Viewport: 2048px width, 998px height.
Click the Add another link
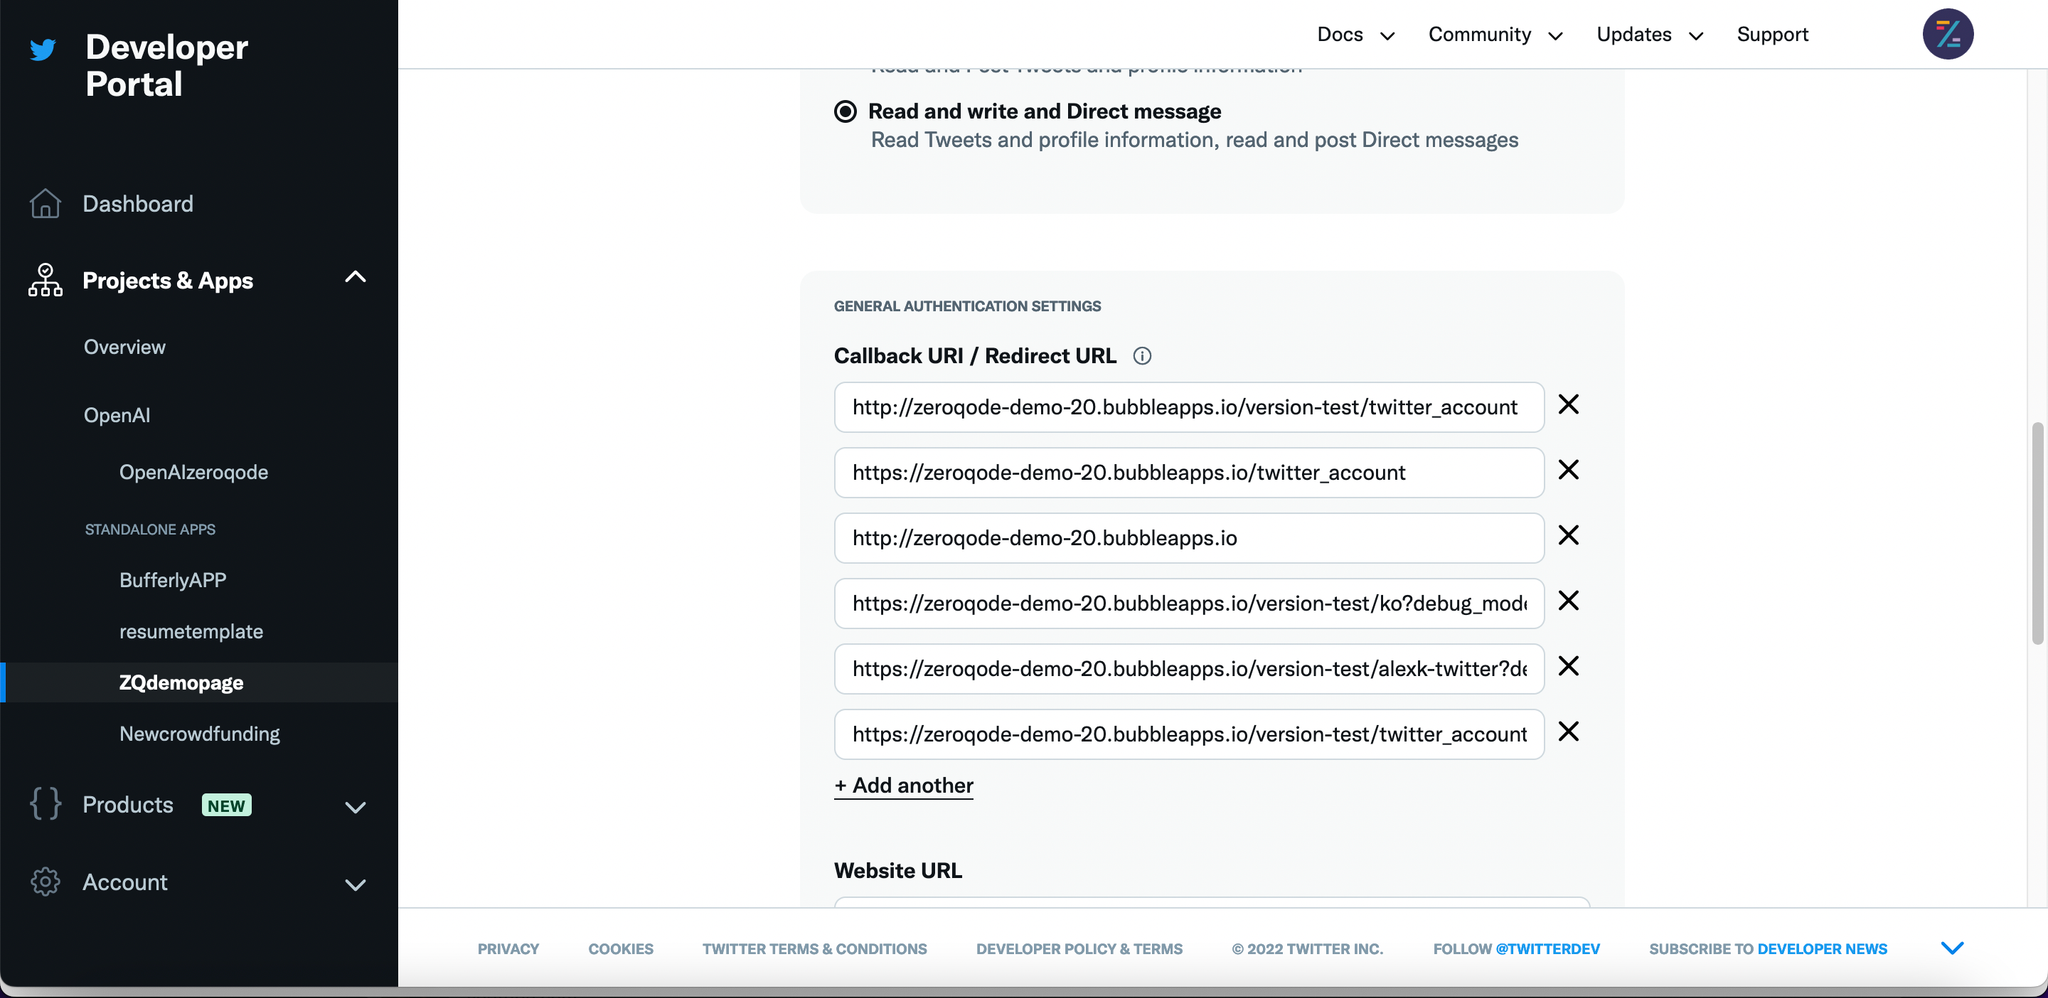[x=904, y=785]
